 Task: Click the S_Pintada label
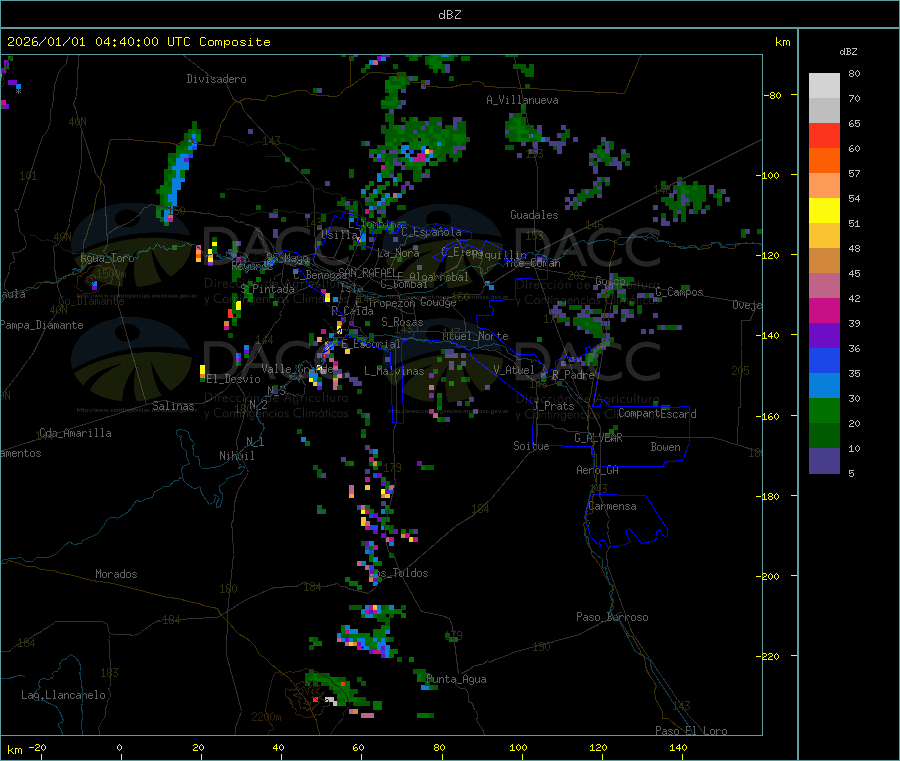click(267, 289)
